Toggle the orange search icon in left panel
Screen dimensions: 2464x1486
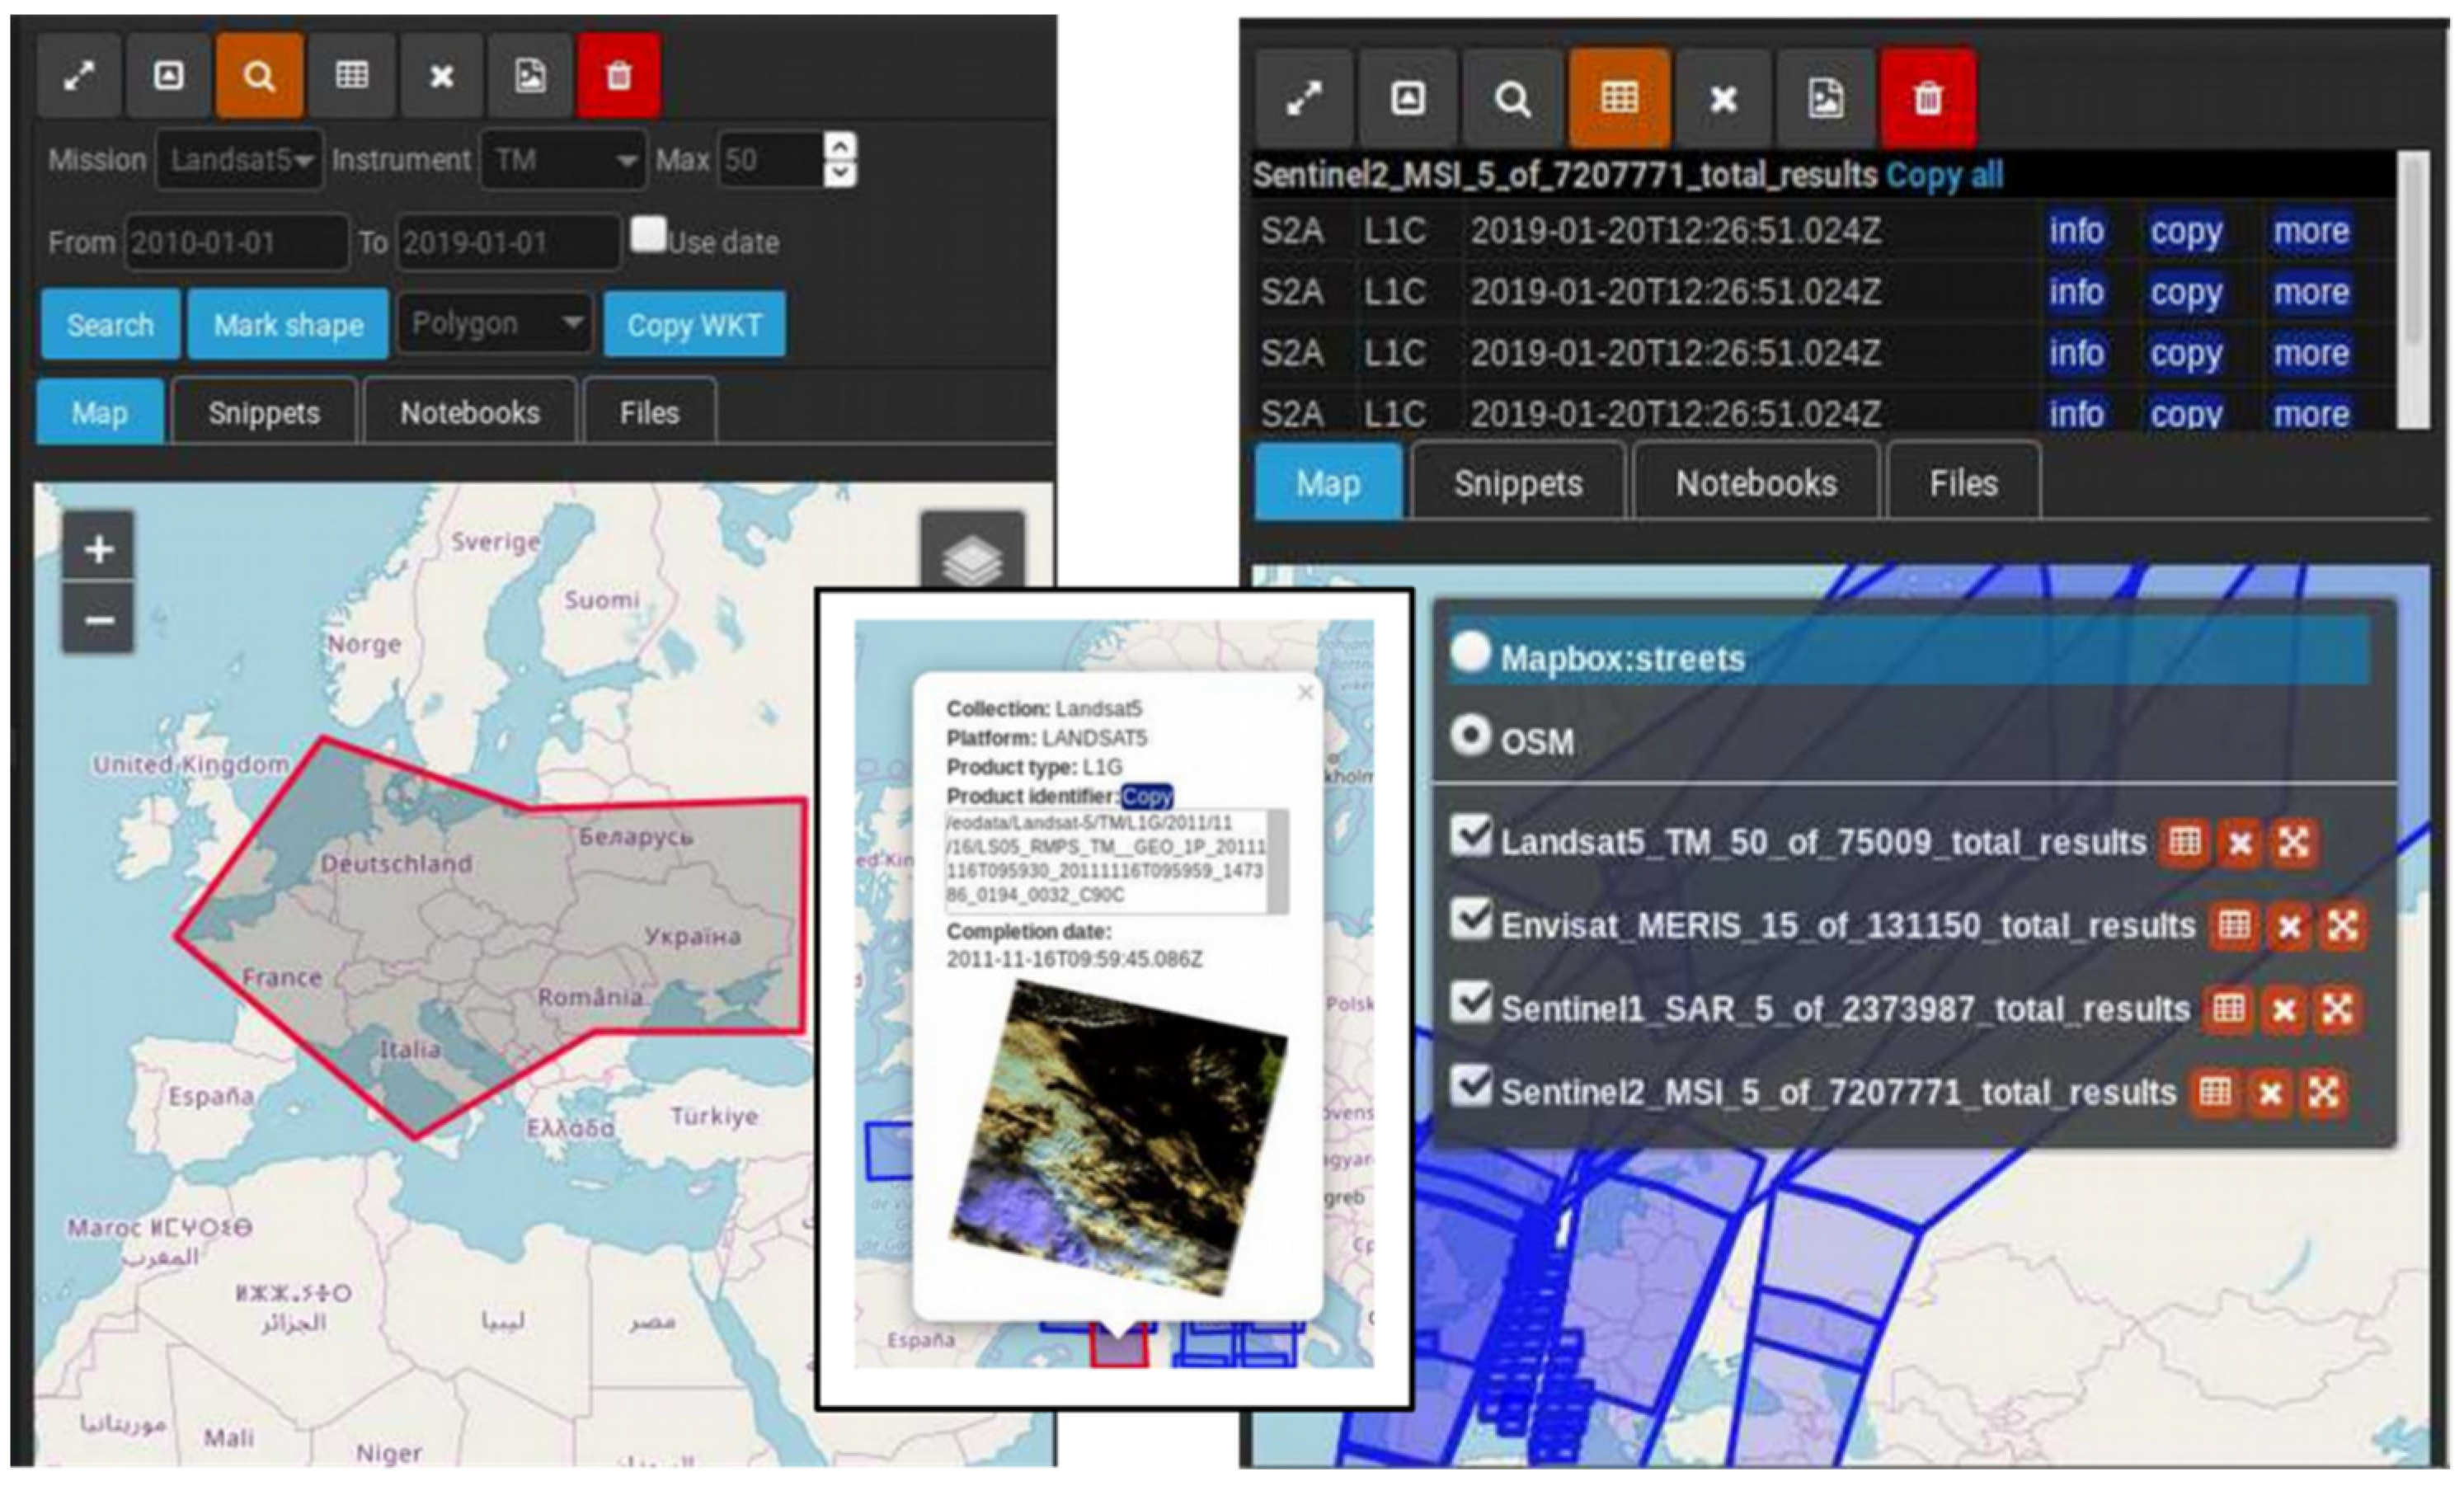coord(259,76)
